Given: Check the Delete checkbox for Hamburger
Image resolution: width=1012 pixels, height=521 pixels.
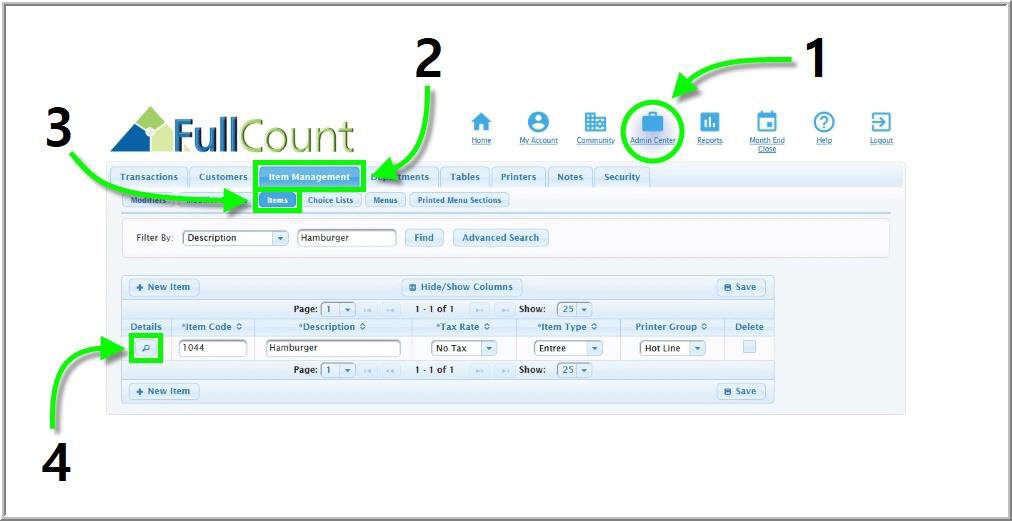Looking at the screenshot, I should tap(749, 347).
